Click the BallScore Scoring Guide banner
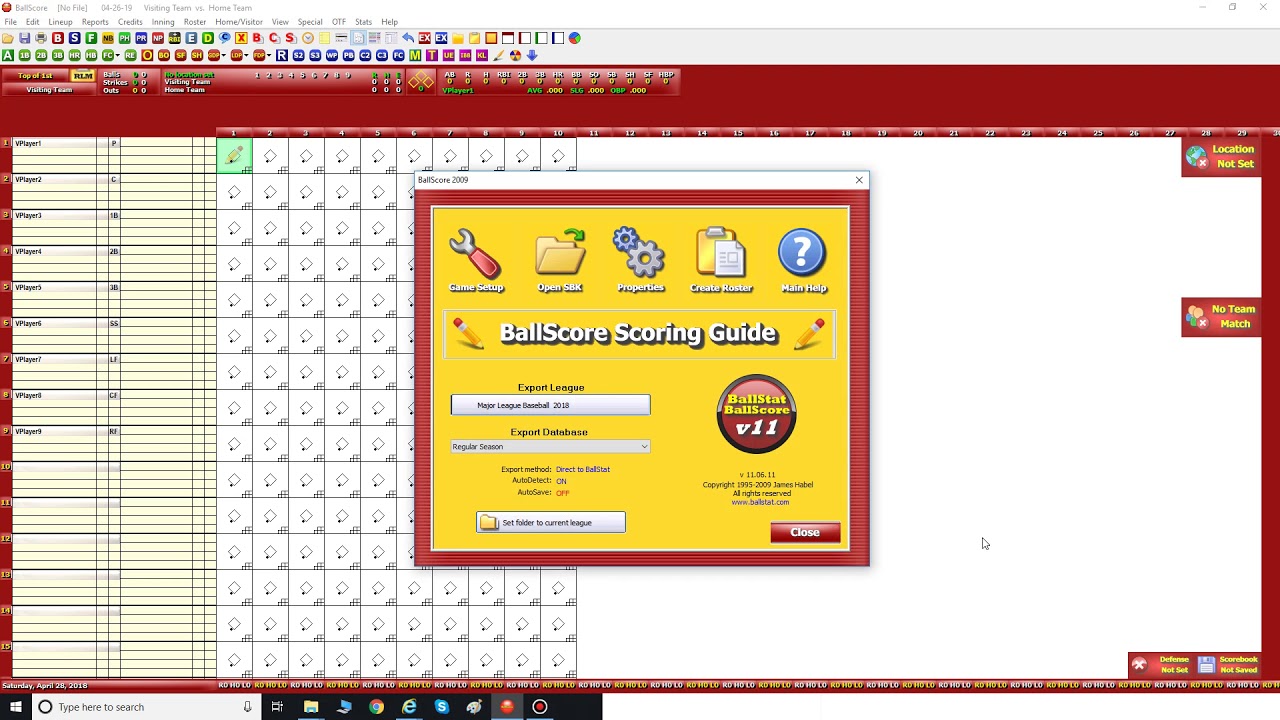This screenshot has width=1280, height=720. (x=639, y=334)
